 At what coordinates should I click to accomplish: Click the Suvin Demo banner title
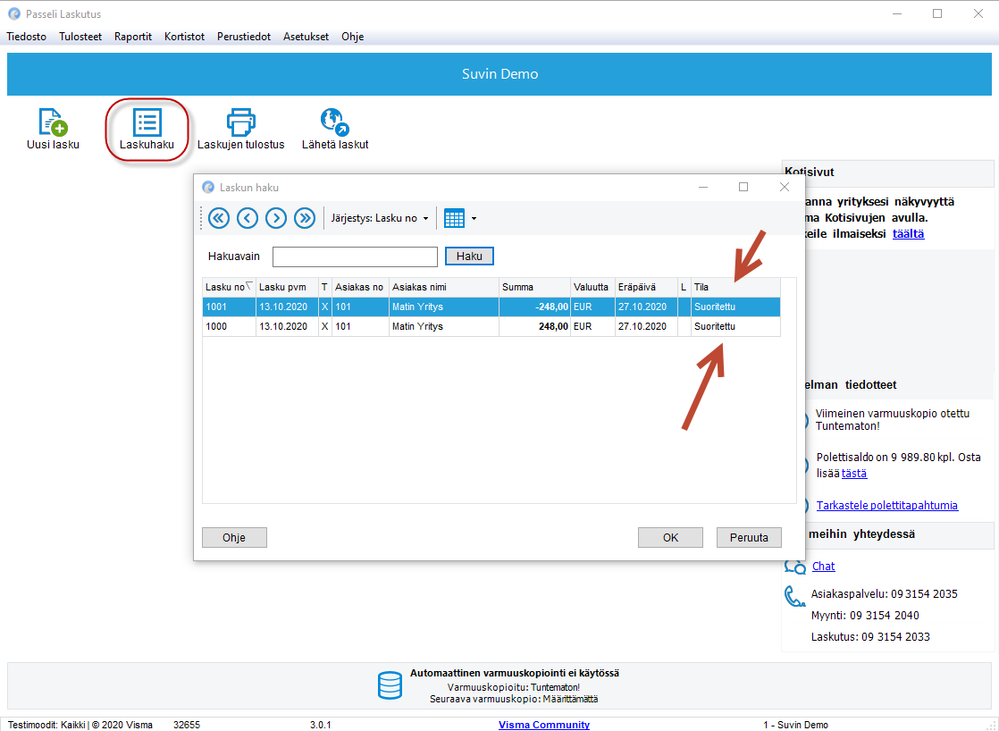(x=500, y=74)
